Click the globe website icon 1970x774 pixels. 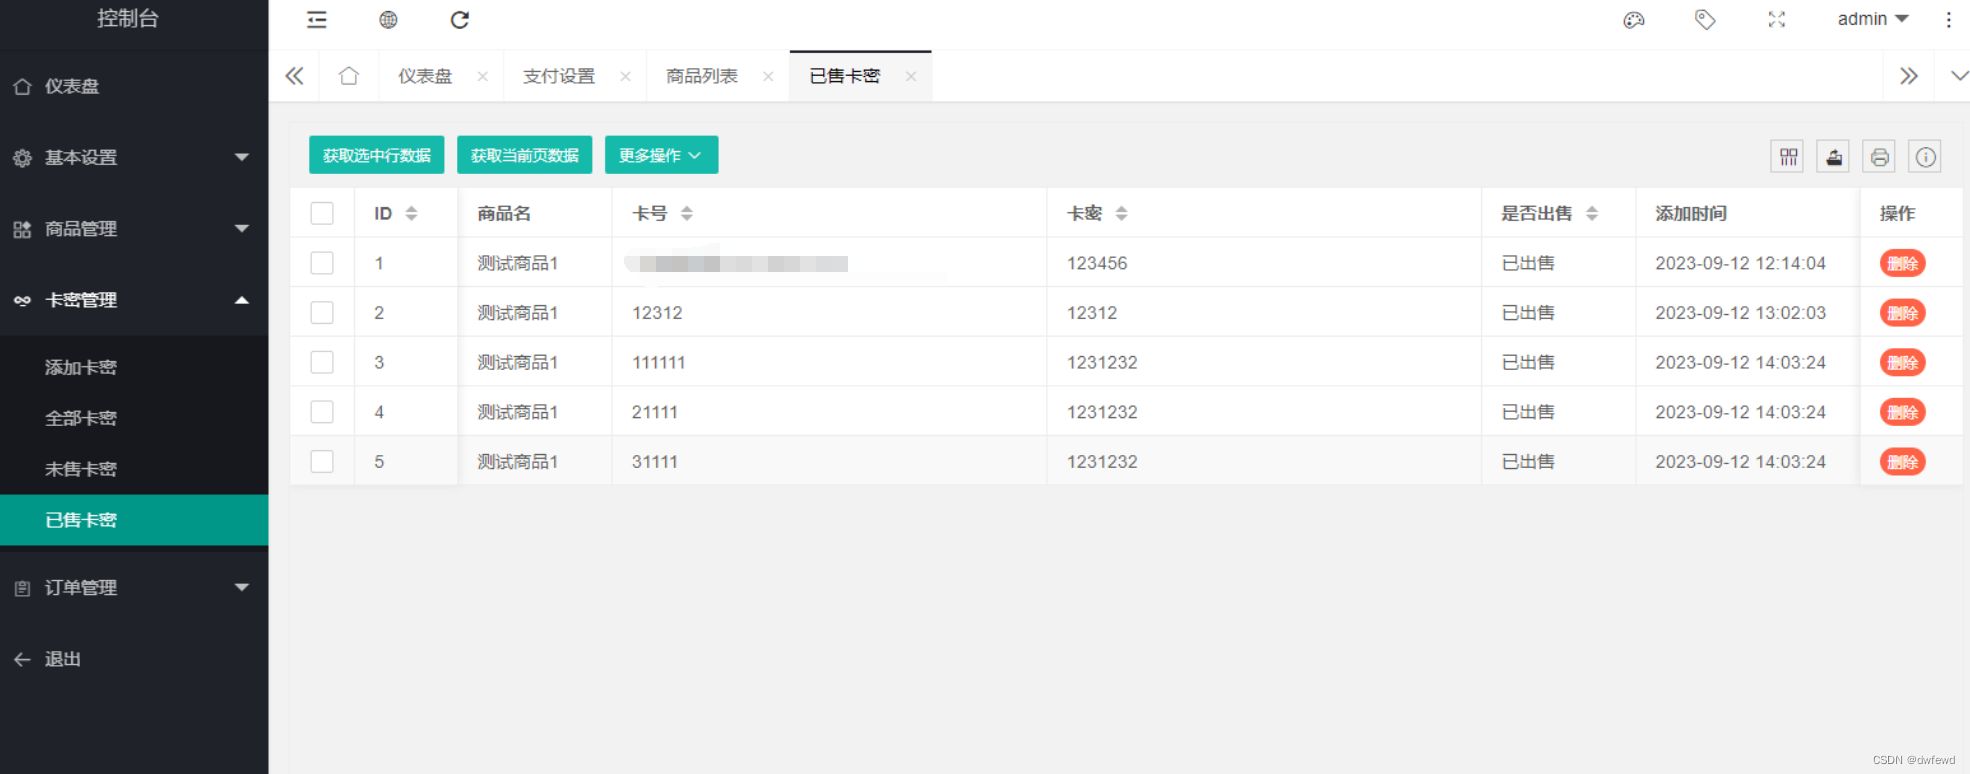pyautogui.click(x=388, y=20)
